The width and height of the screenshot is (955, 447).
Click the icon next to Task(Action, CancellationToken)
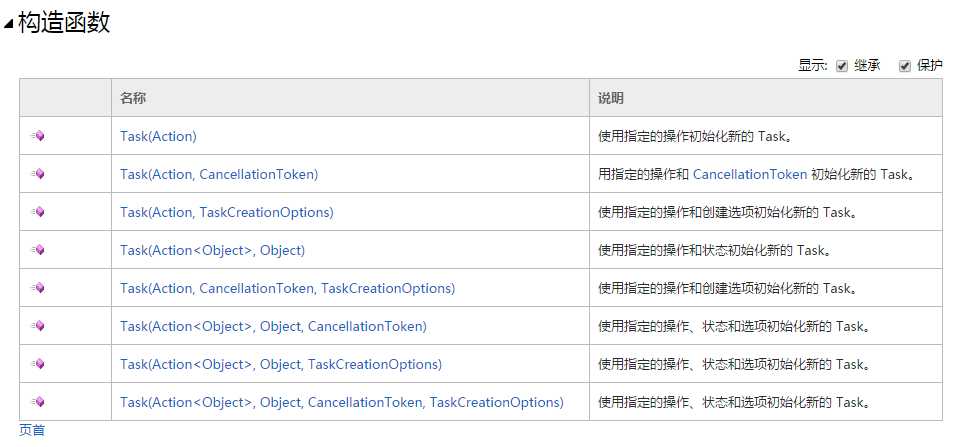click(38, 174)
